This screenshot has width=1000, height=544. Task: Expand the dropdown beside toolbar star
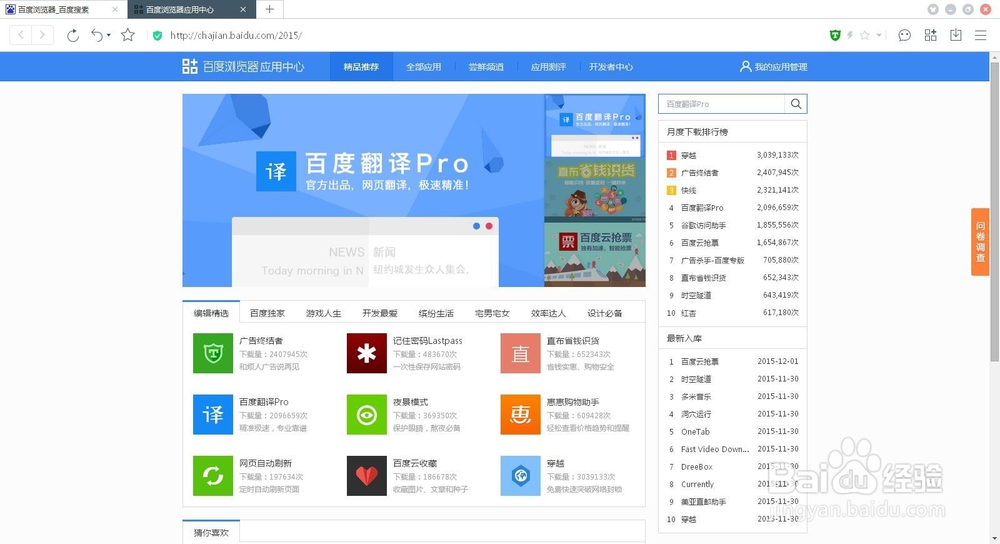pos(879,35)
